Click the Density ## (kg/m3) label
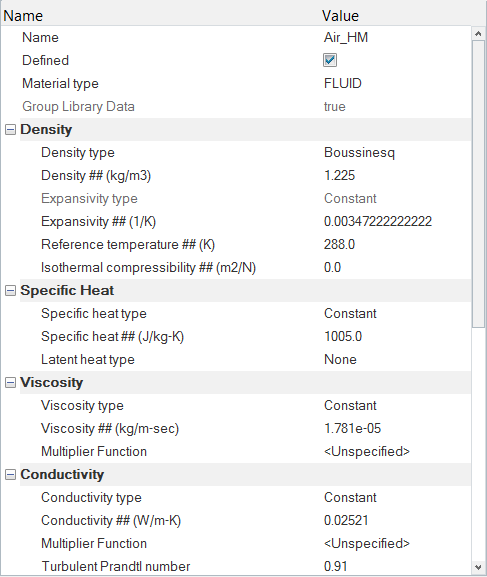Screen dimensions: 487x577 coord(96,176)
